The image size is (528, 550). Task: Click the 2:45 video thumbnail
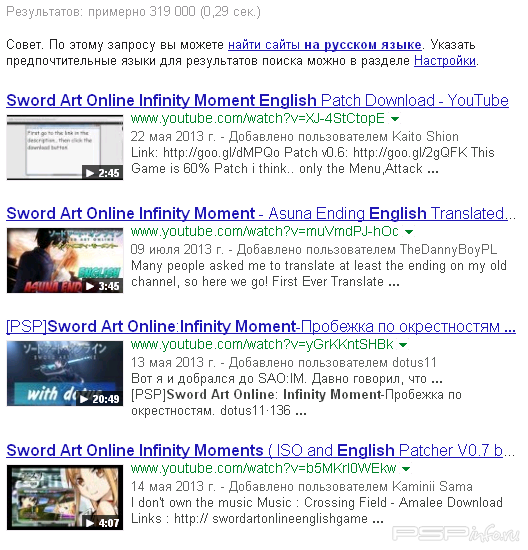(65, 147)
